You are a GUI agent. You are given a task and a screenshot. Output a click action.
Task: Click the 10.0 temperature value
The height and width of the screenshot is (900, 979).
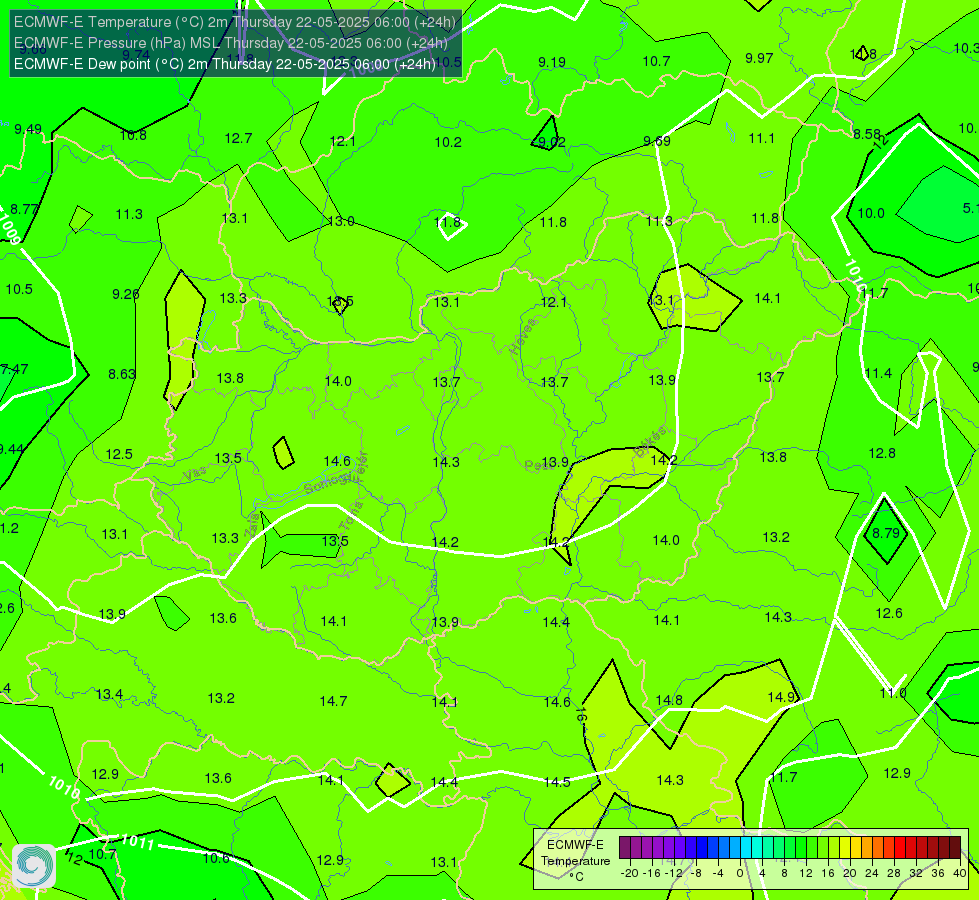871,214
